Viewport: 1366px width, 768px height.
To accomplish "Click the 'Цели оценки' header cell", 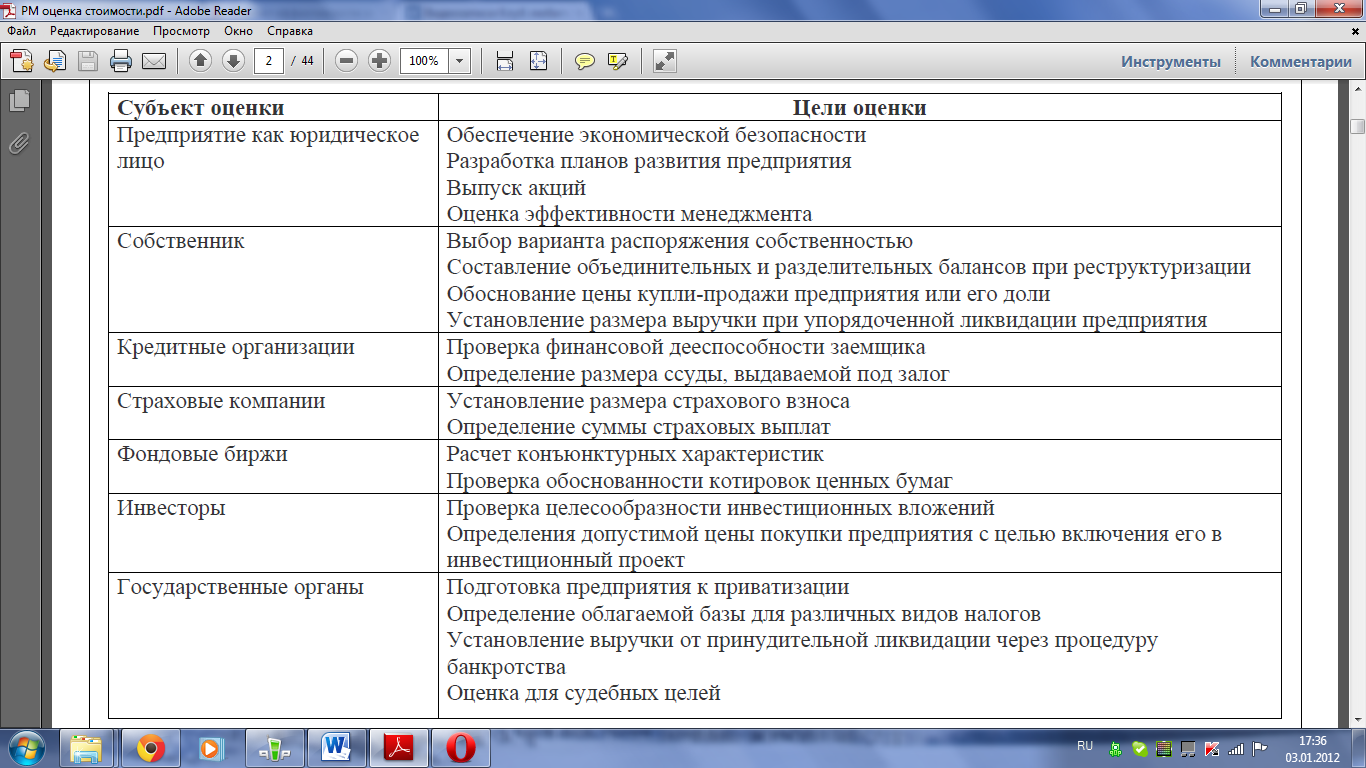I will point(859,108).
